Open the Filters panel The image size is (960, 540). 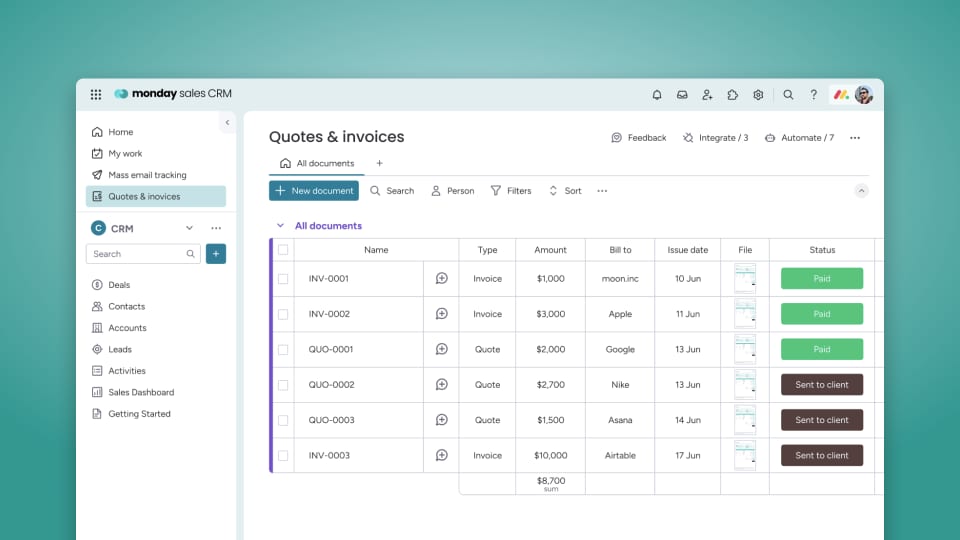[x=511, y=191]
